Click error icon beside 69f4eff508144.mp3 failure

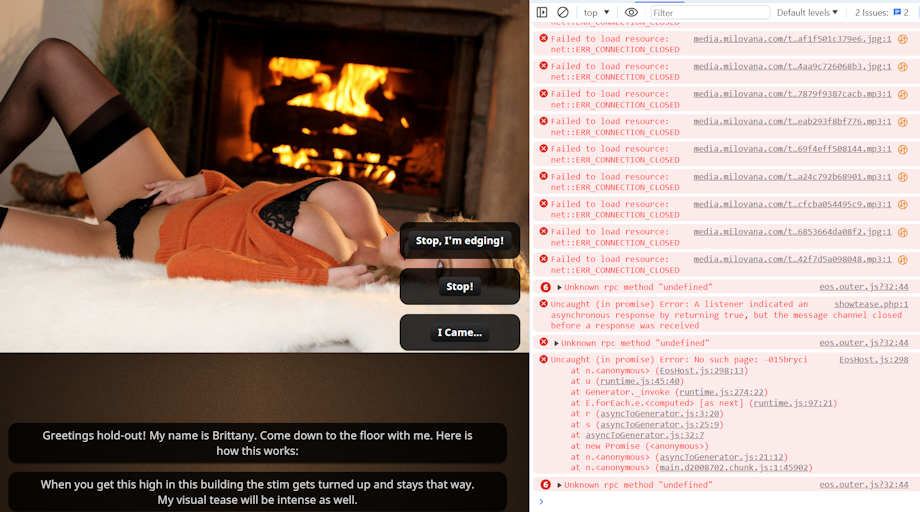point(543,148)
